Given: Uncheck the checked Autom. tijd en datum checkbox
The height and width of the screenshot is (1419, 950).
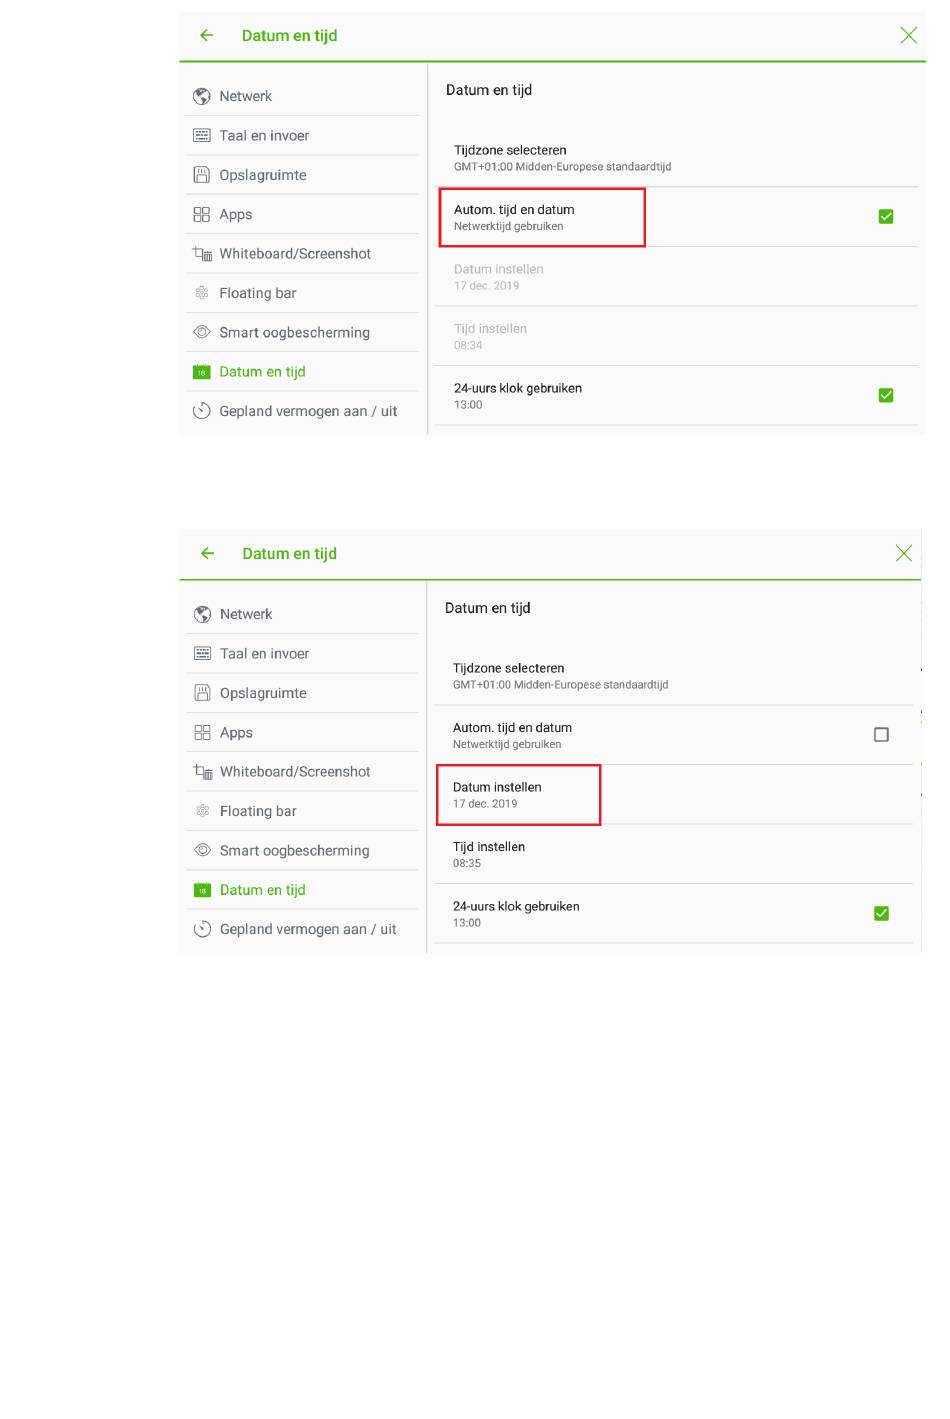Looking at the screenshot, I should pyautogui.click(x=886, y=217).
